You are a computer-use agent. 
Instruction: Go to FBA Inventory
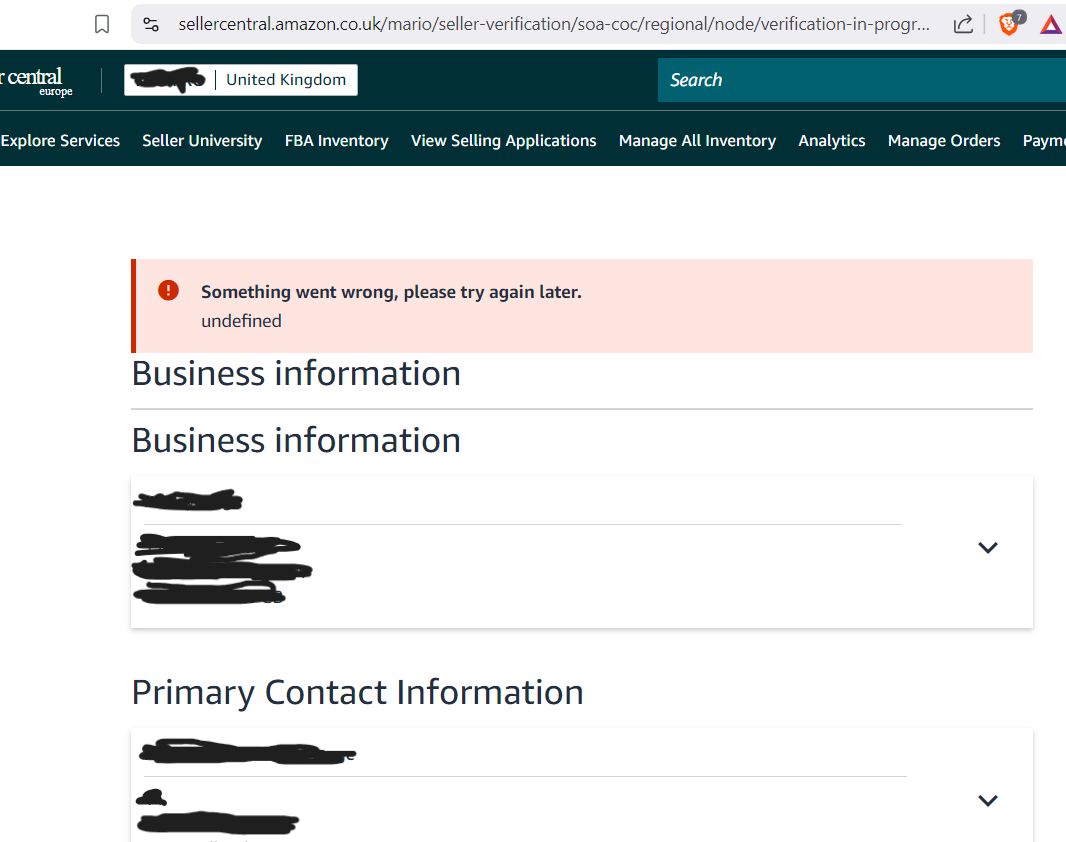click(337, 141)
